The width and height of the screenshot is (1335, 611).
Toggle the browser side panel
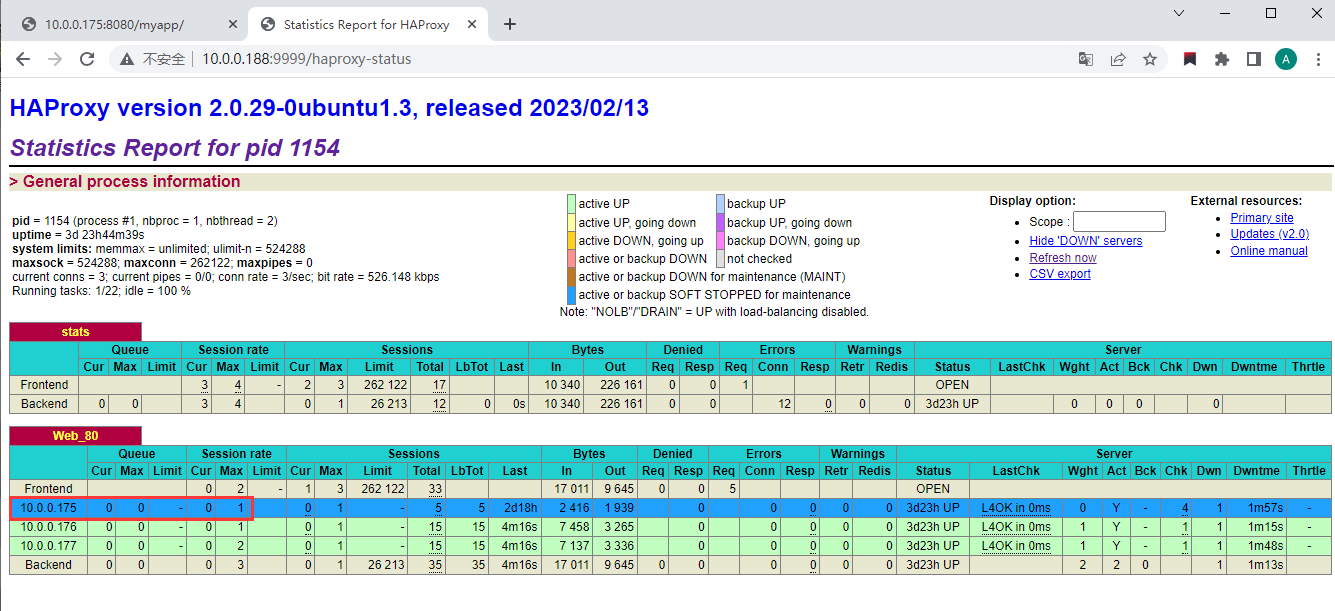point(1253,59)
